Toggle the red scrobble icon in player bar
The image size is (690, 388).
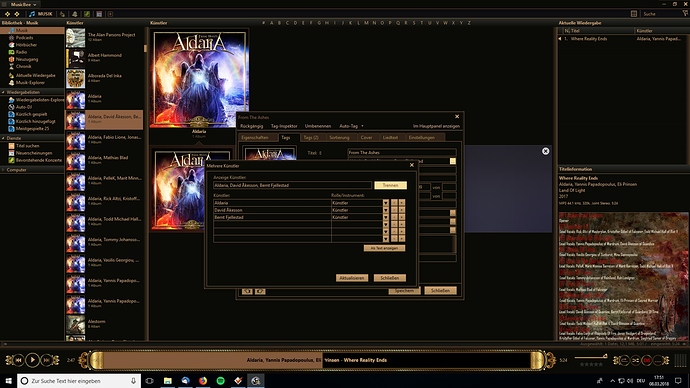pyautogui.click(x=646, y=361)
